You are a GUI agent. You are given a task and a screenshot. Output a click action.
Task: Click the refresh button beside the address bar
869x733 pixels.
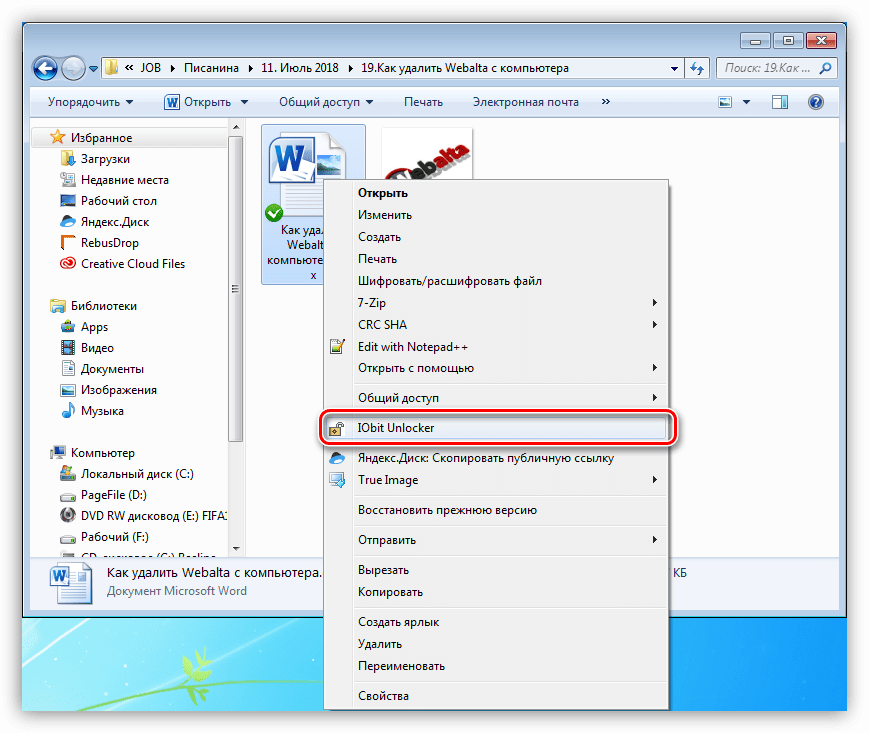pyautogui.click(x=697, y=68)
